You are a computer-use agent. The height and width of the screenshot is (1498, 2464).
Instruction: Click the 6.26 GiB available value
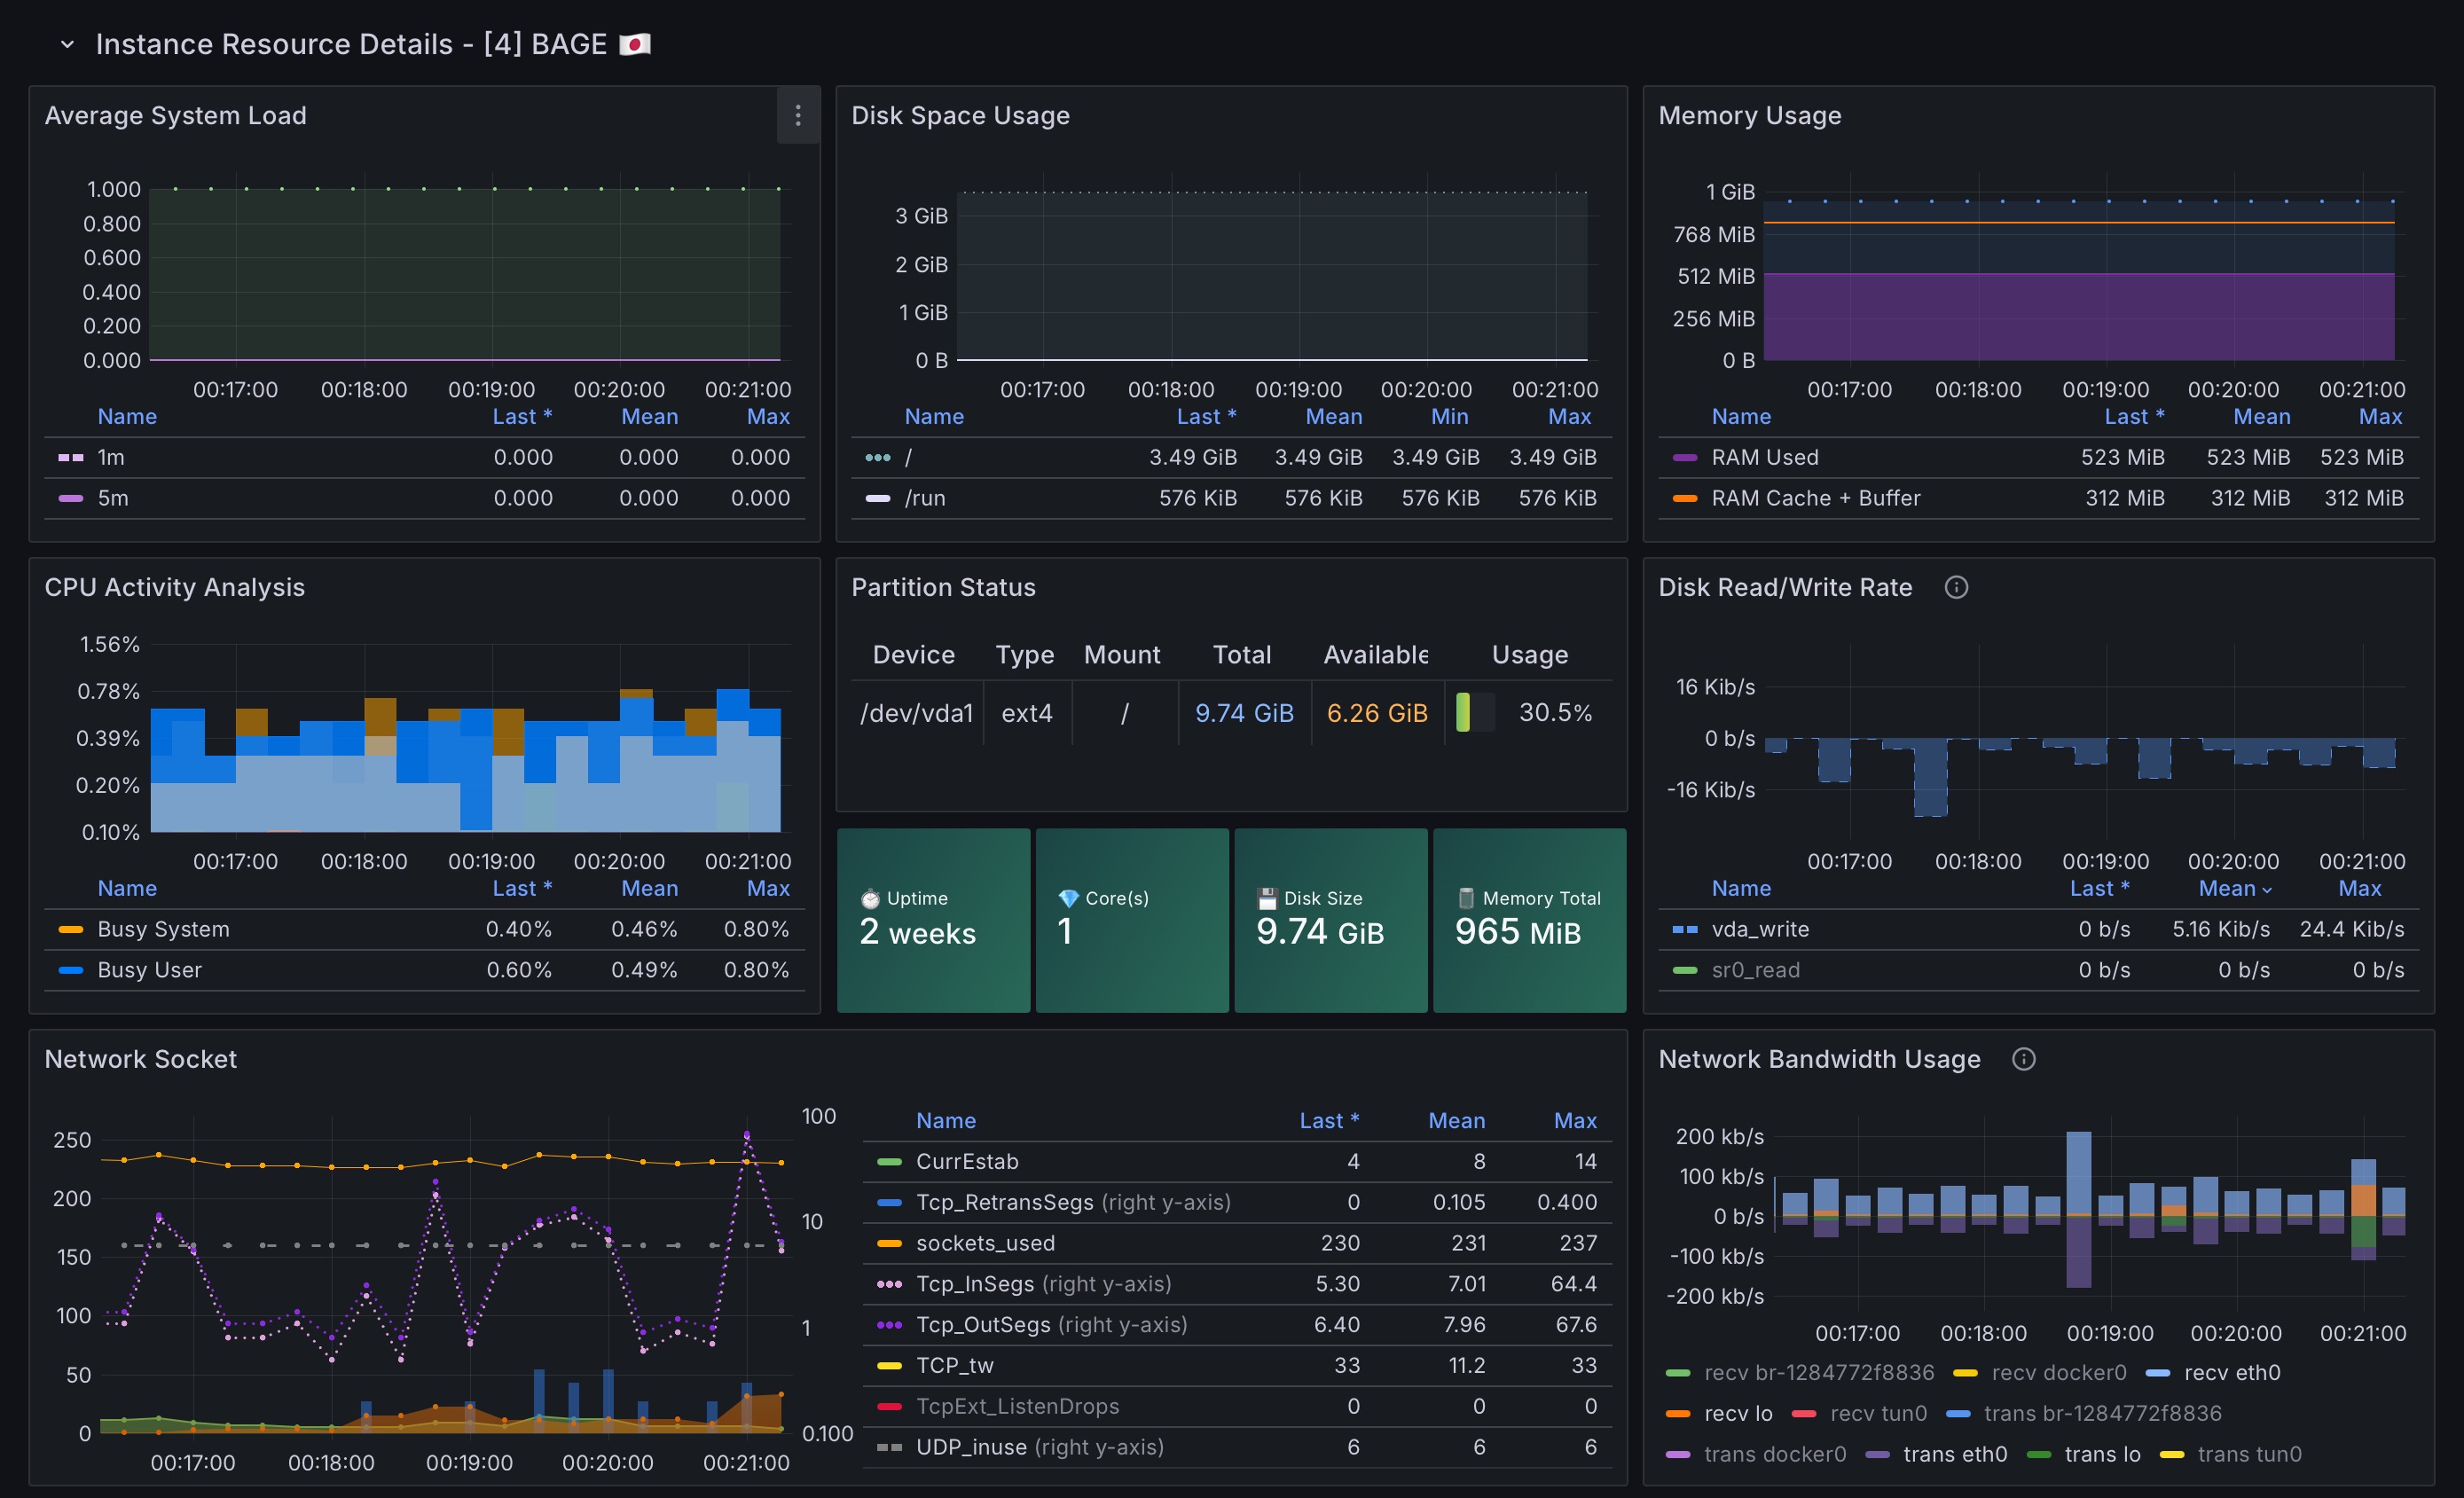tap(1376, 712)
